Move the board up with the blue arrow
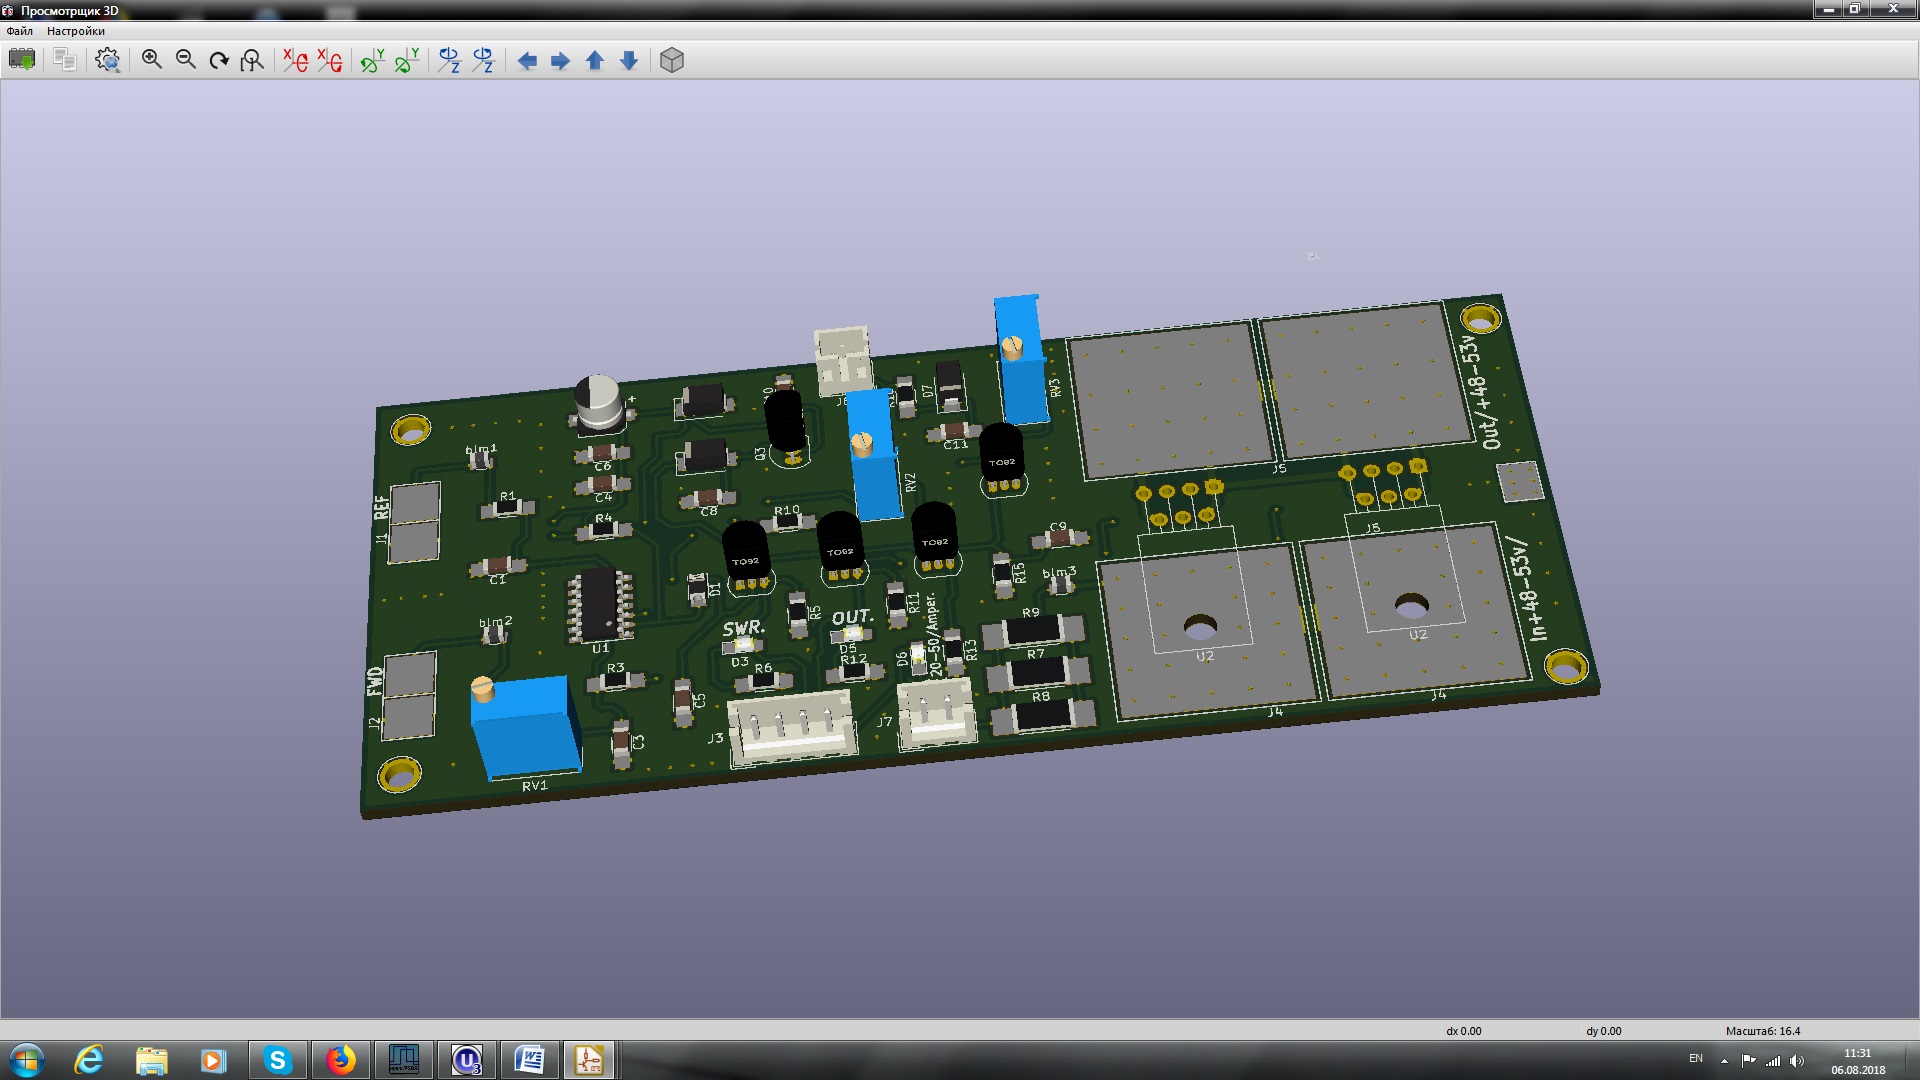This screenshot has height=1080, width=1920. pyautogui.click(x=595, y=61)
